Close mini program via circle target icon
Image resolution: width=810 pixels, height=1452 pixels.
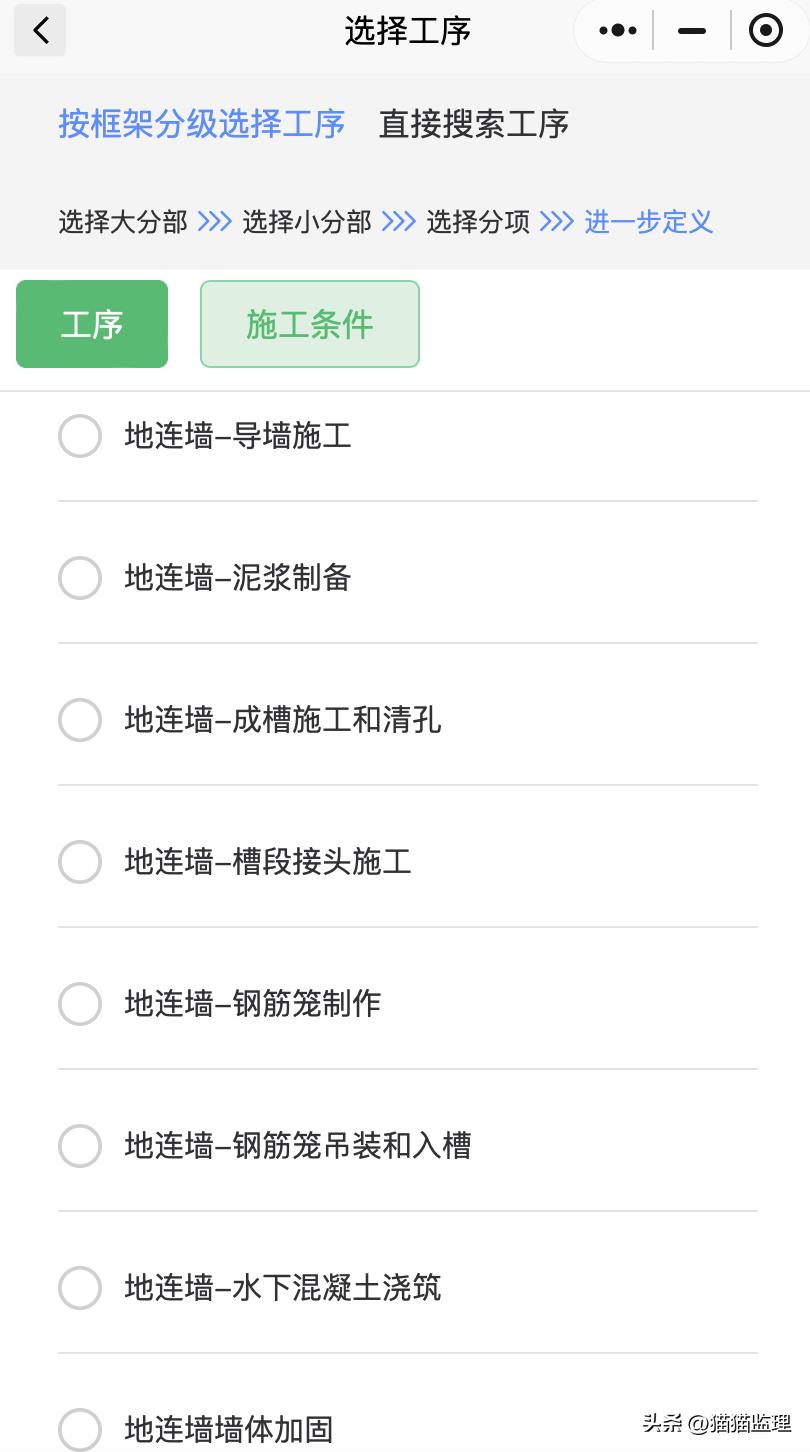(766, 31)
